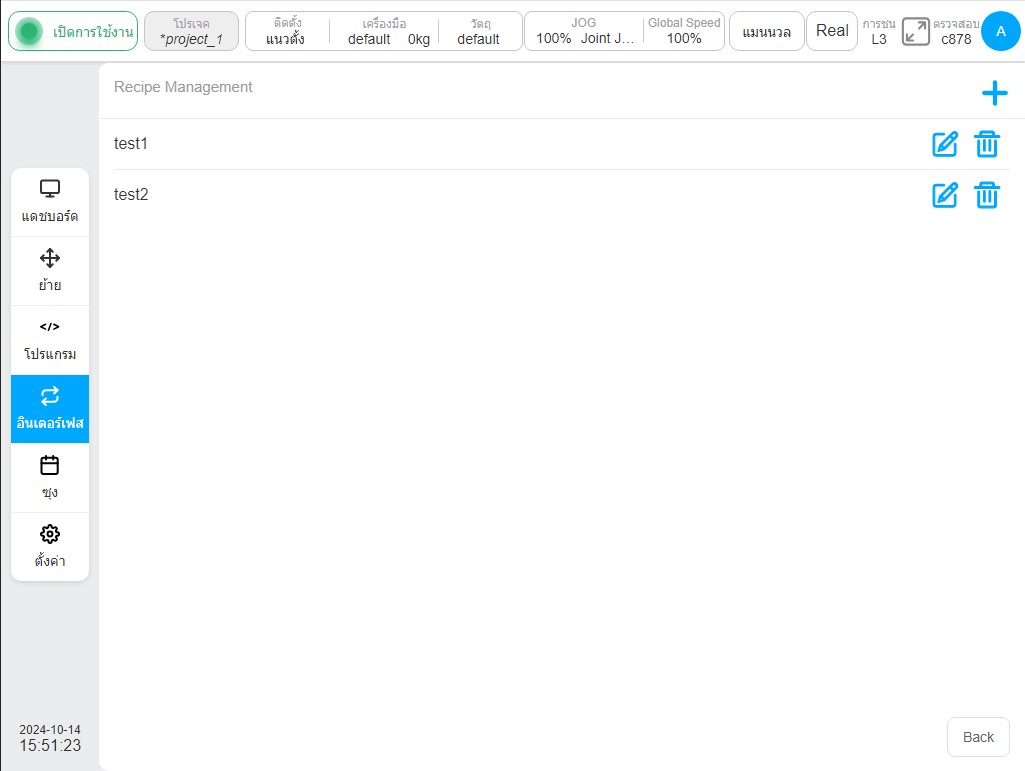1025x771 pixels.
Task: Open the วัตถุ default payload setting
Action: [x=479, y=31]
